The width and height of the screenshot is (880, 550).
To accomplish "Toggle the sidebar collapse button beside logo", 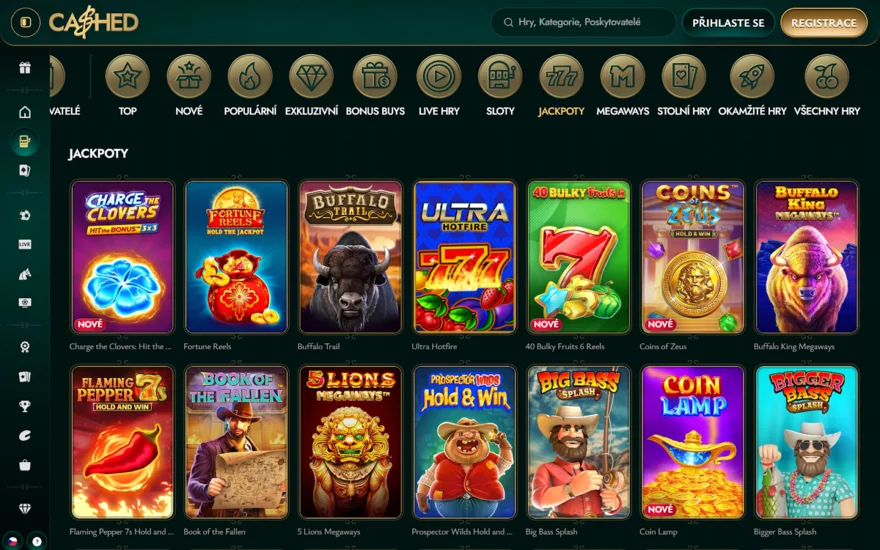I will [x=25, y=22].
